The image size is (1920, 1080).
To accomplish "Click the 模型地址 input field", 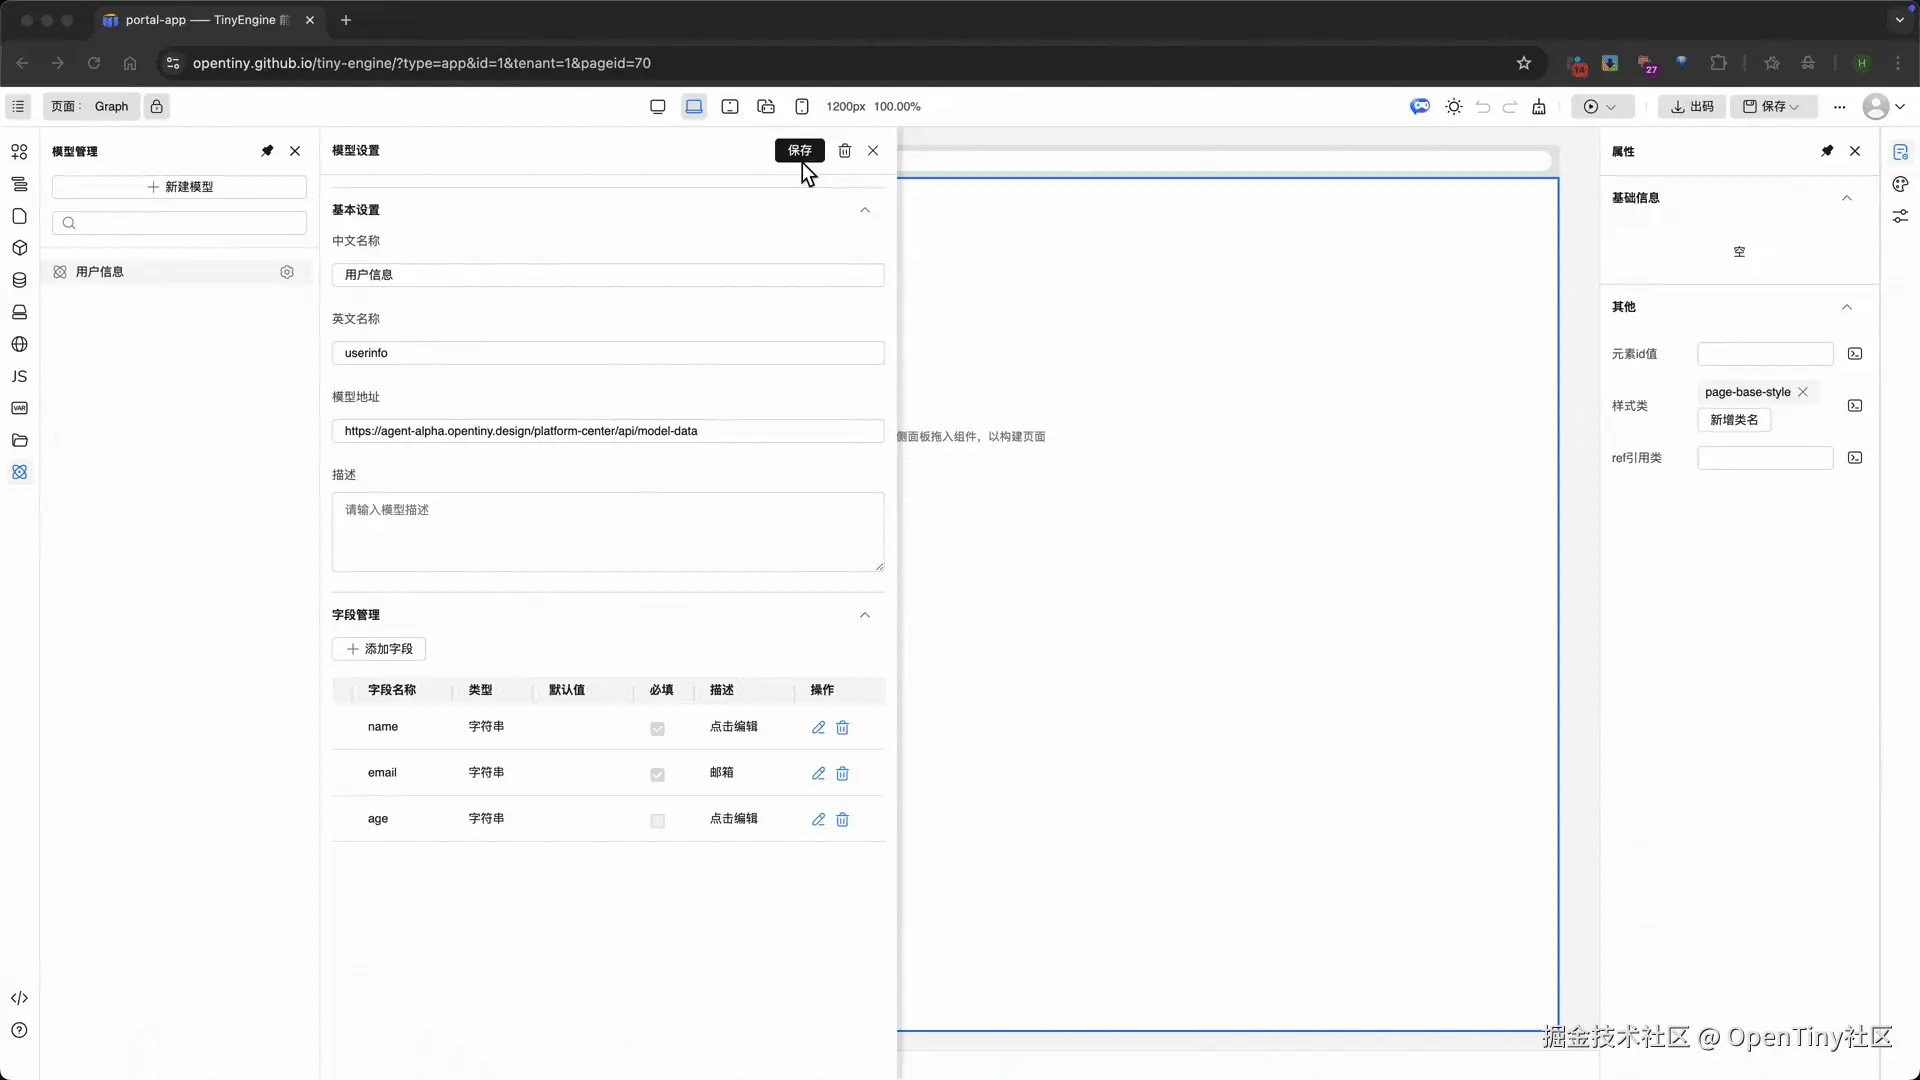I will tap(607, 431).
